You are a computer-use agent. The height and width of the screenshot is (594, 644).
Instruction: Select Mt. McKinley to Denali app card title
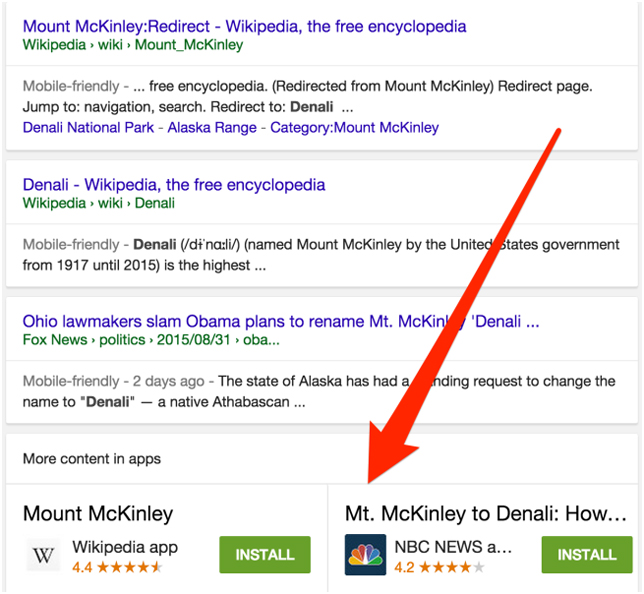486,513
